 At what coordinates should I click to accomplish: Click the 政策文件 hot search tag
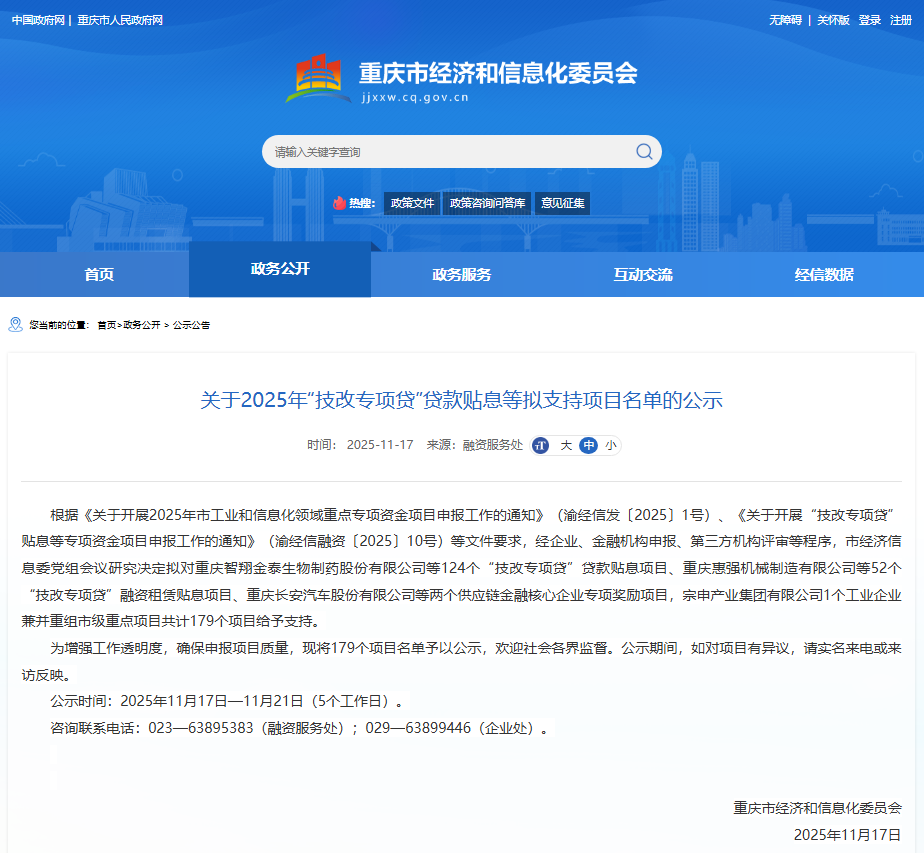[x=412, y=203]
